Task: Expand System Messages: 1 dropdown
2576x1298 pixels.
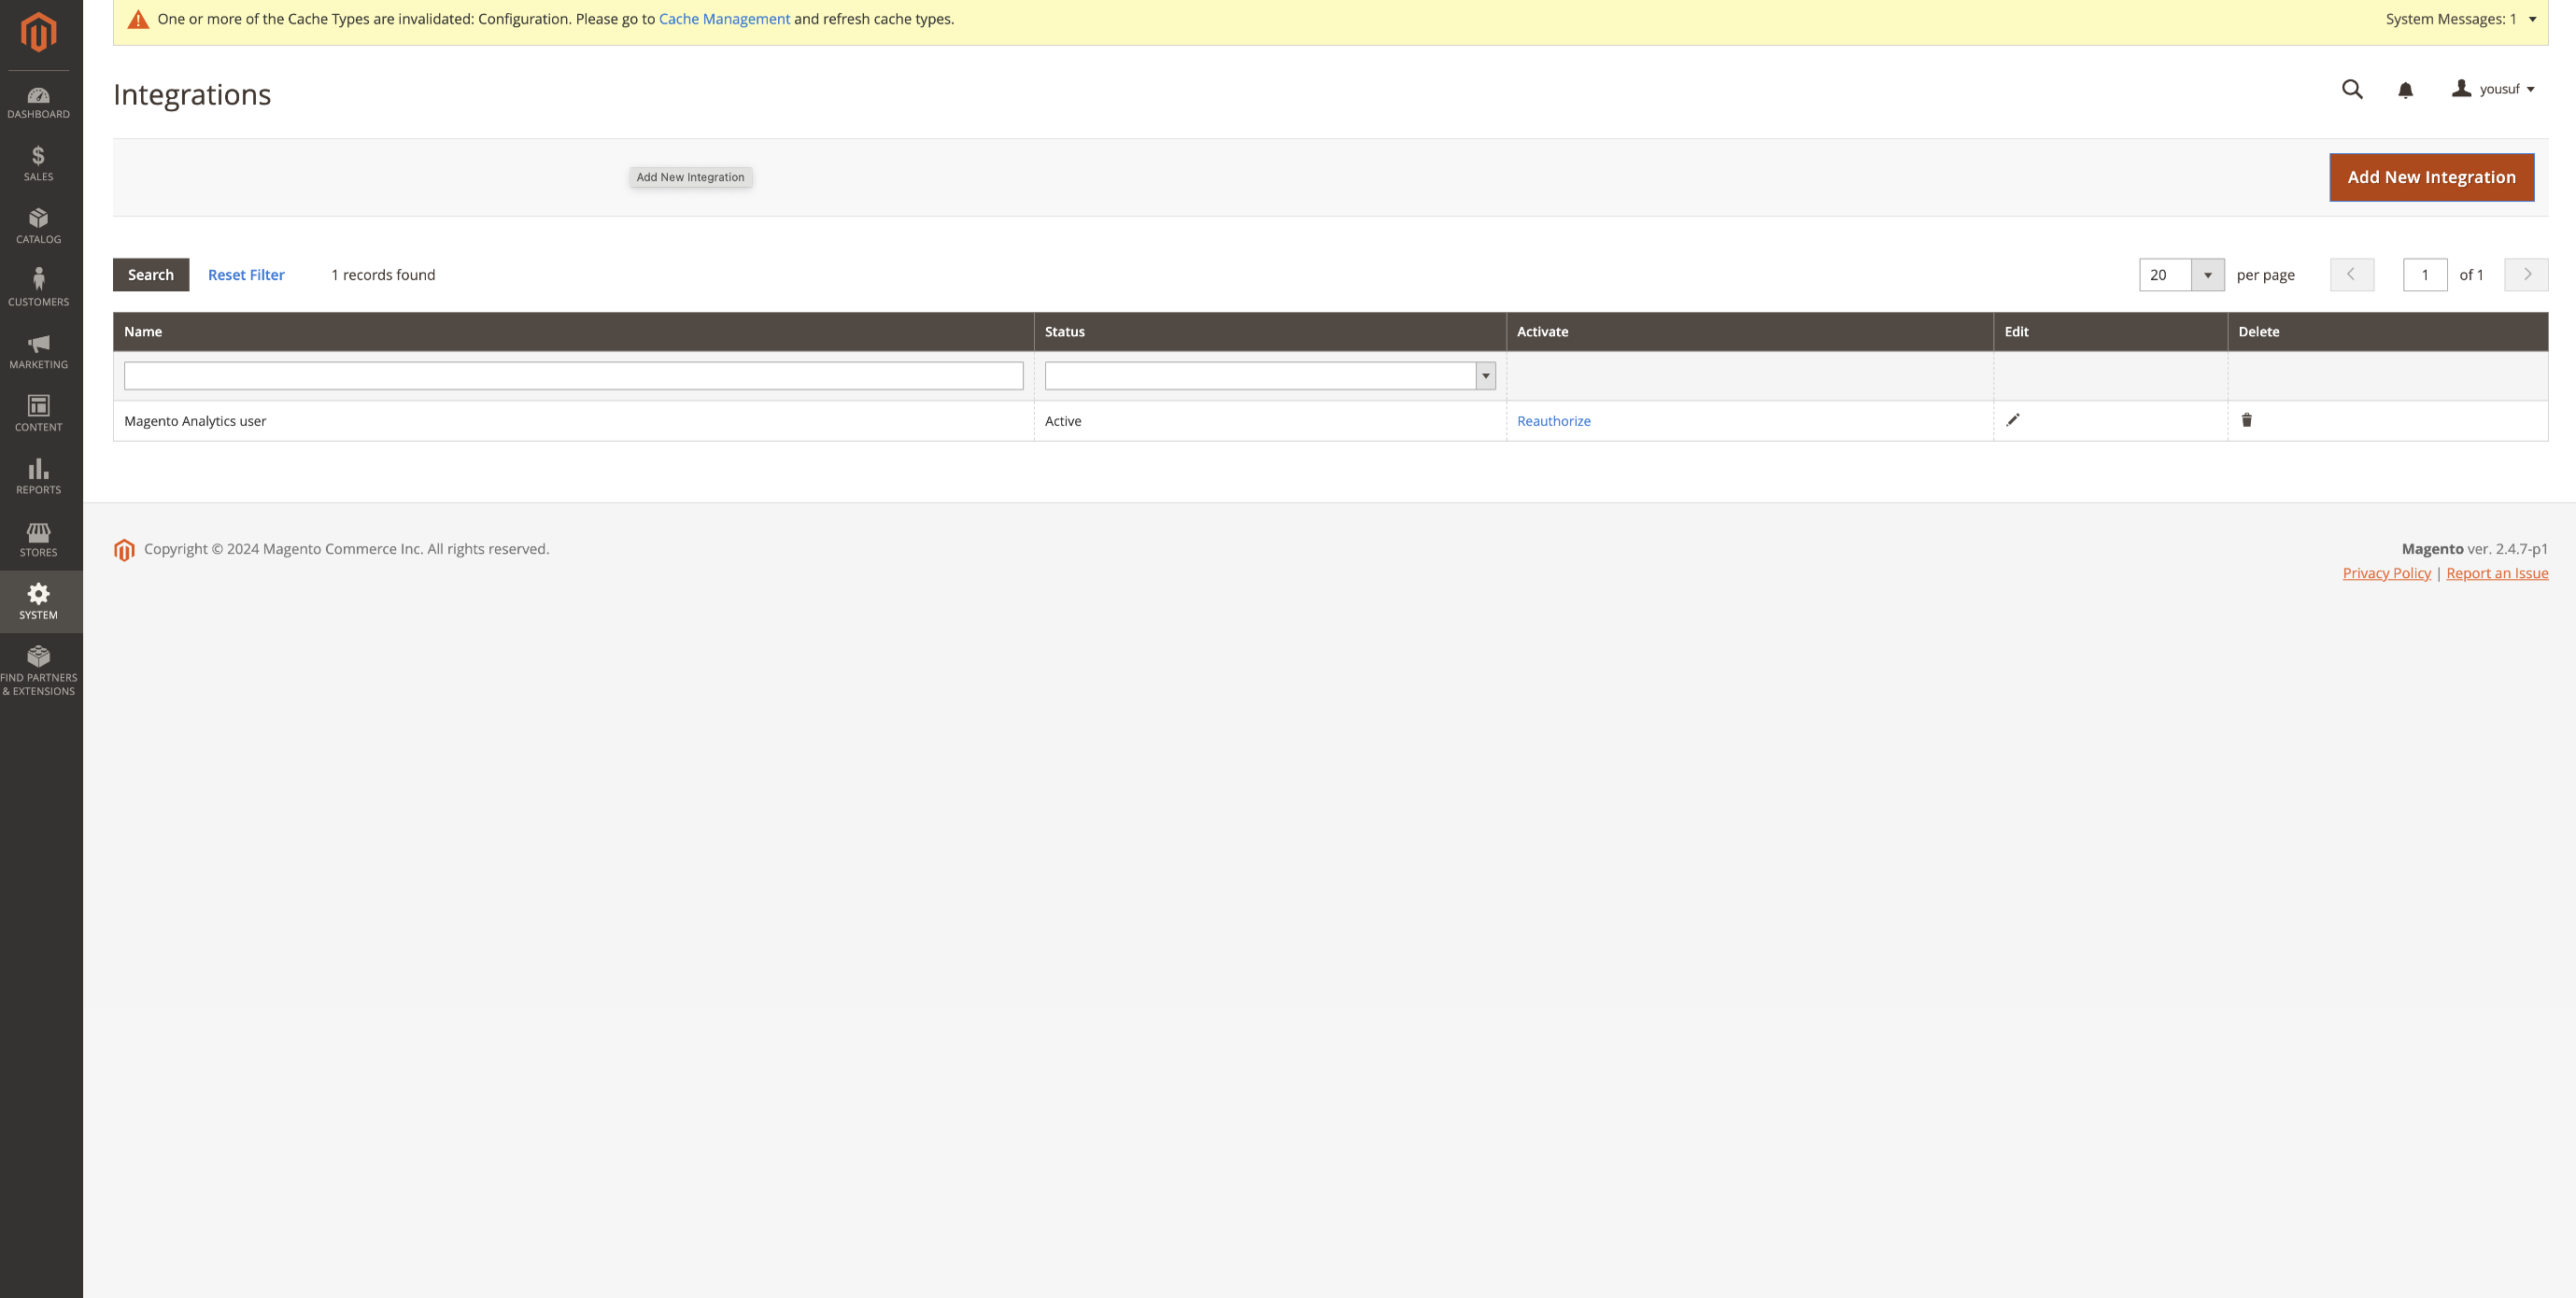Action: (x=2461, y=19)
